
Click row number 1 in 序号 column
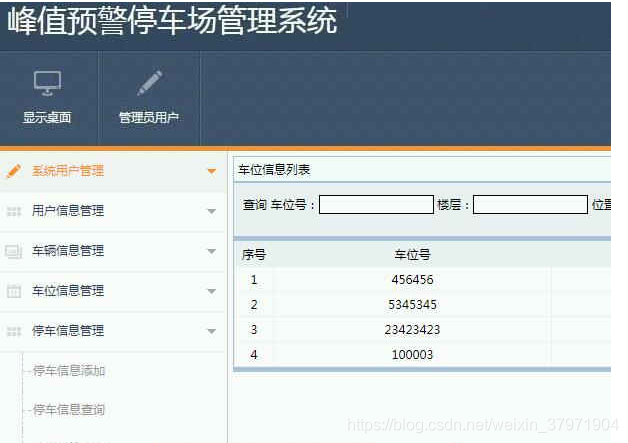pyautogui.click(x=254, y=280)
